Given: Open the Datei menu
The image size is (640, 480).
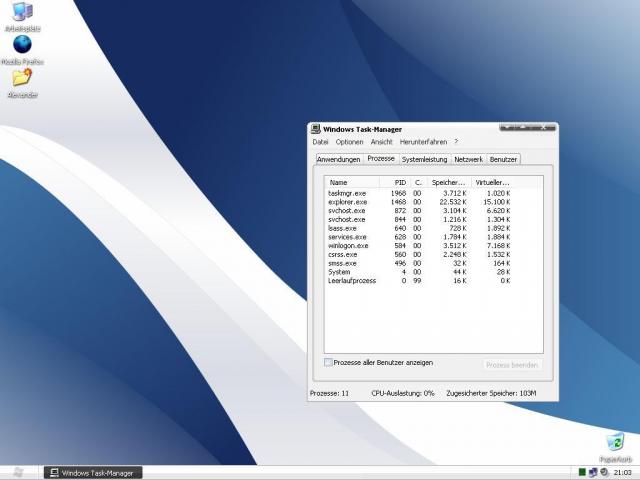Looking at the screenshot, I should [x=320, y=142].
